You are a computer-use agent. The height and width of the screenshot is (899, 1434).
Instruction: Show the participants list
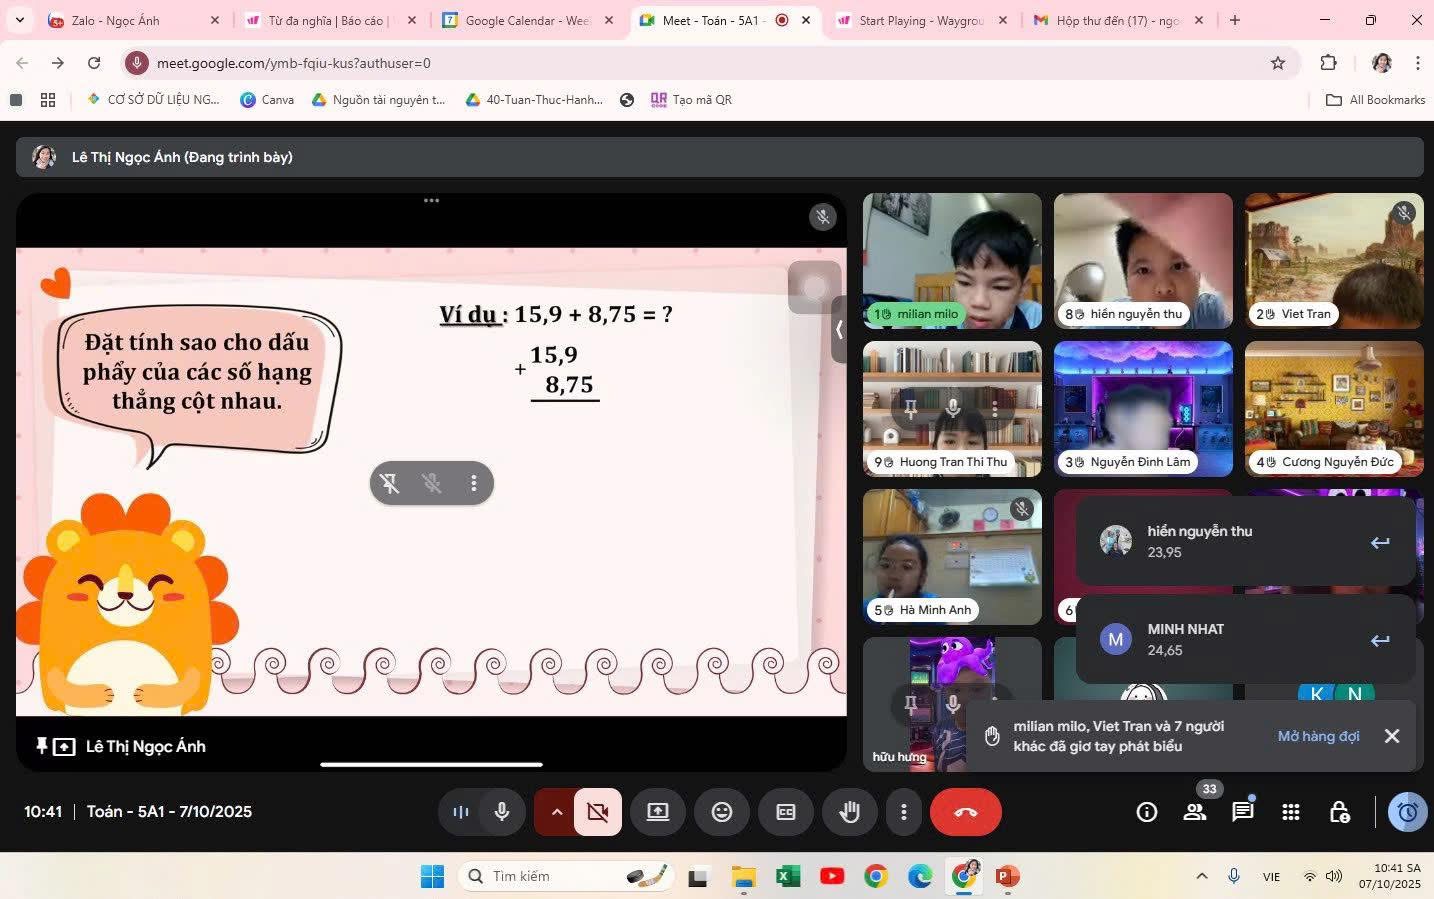pos(1194,812)
